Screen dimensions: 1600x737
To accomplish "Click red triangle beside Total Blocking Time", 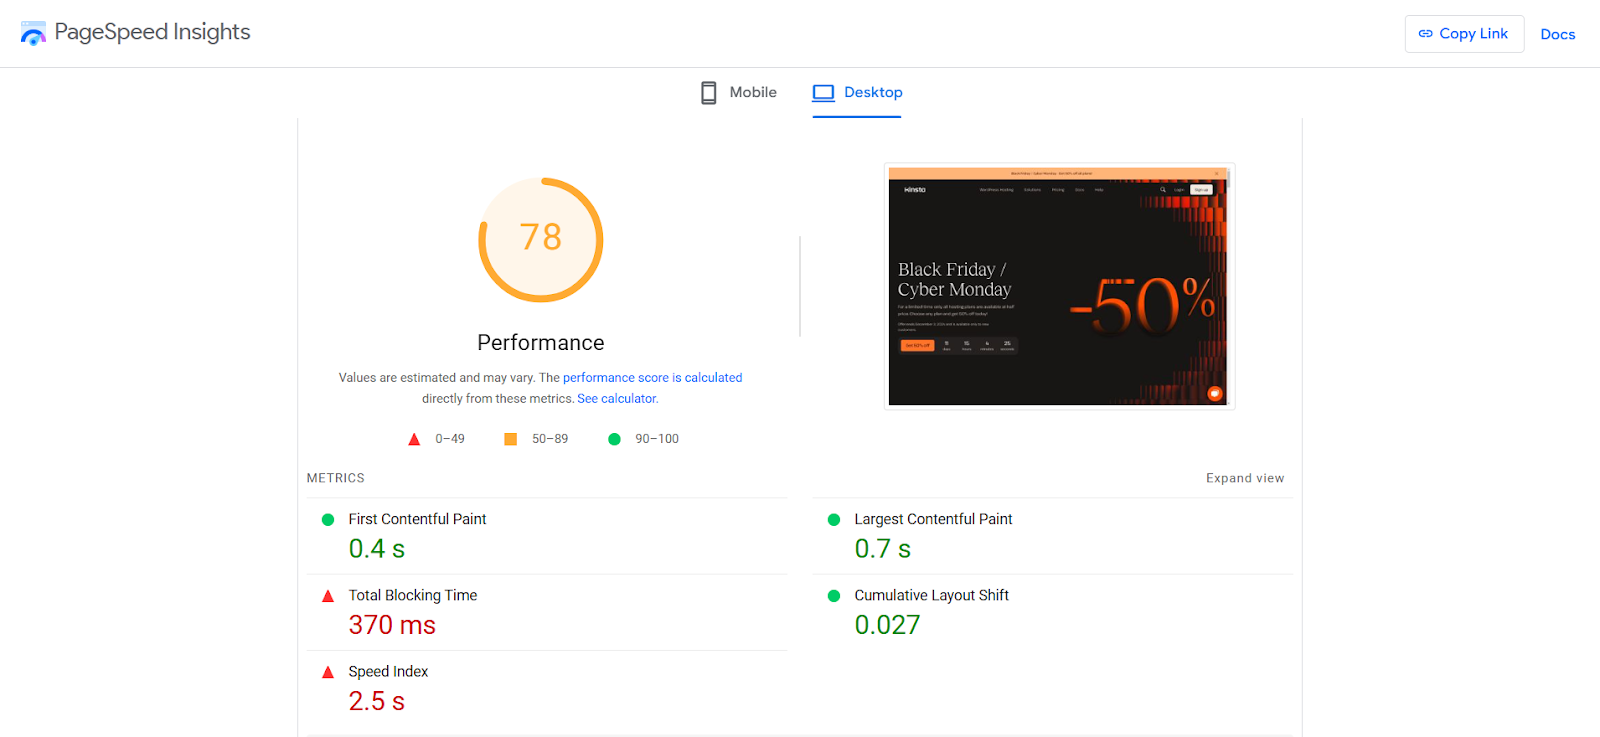I will point(328,596).
